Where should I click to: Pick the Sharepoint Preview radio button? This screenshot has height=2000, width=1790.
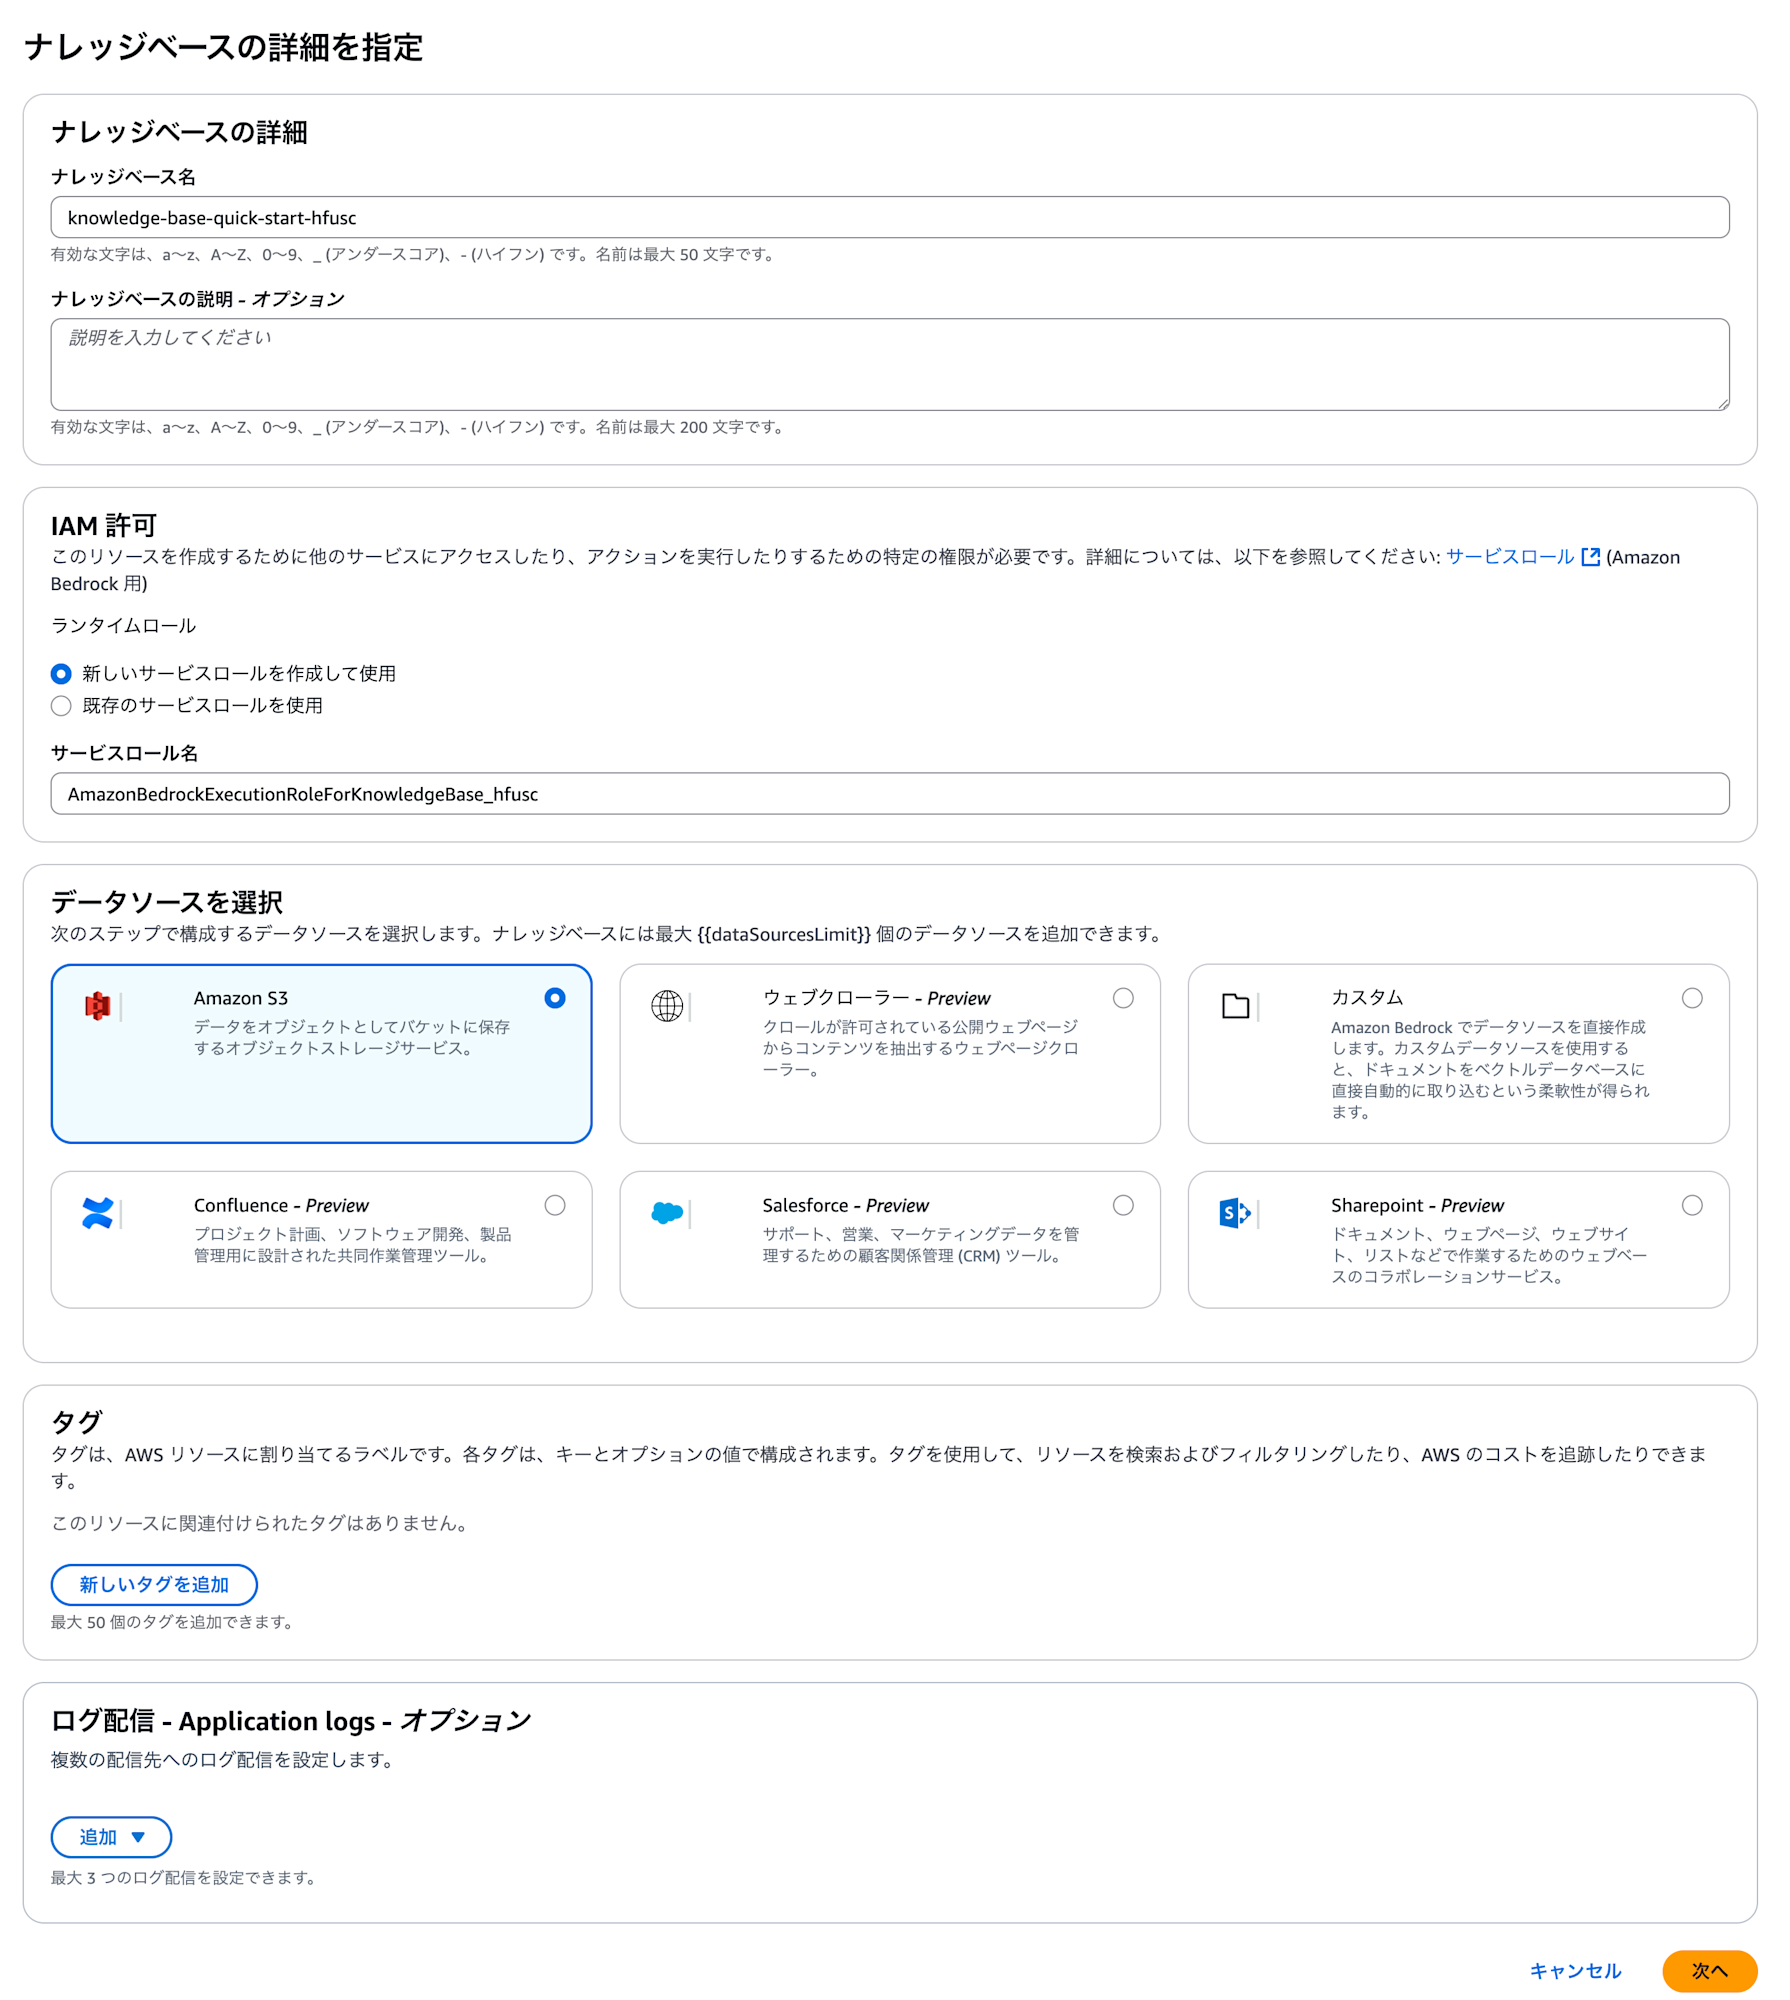(x=1692, y=1205)
